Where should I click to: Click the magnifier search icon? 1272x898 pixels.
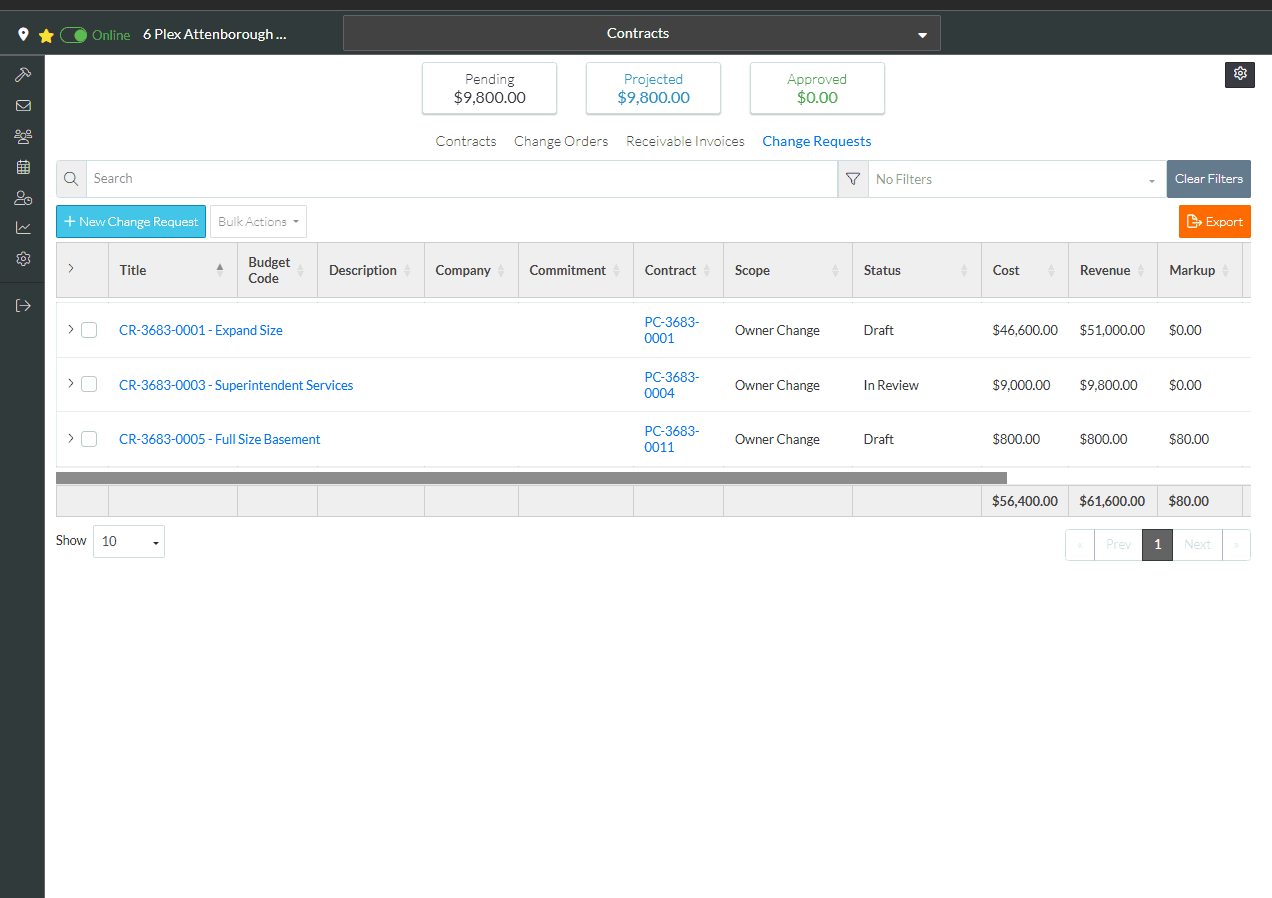71,179
